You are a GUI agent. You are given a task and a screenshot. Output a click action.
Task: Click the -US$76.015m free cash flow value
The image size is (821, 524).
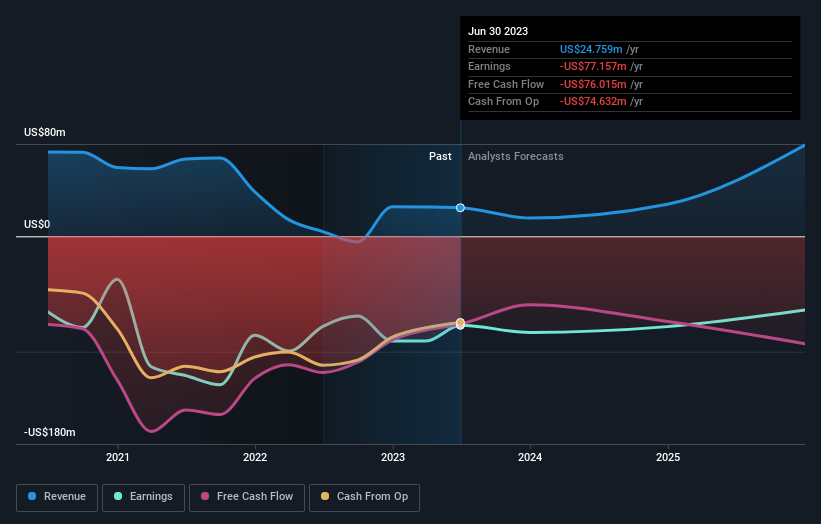[593, 84]
